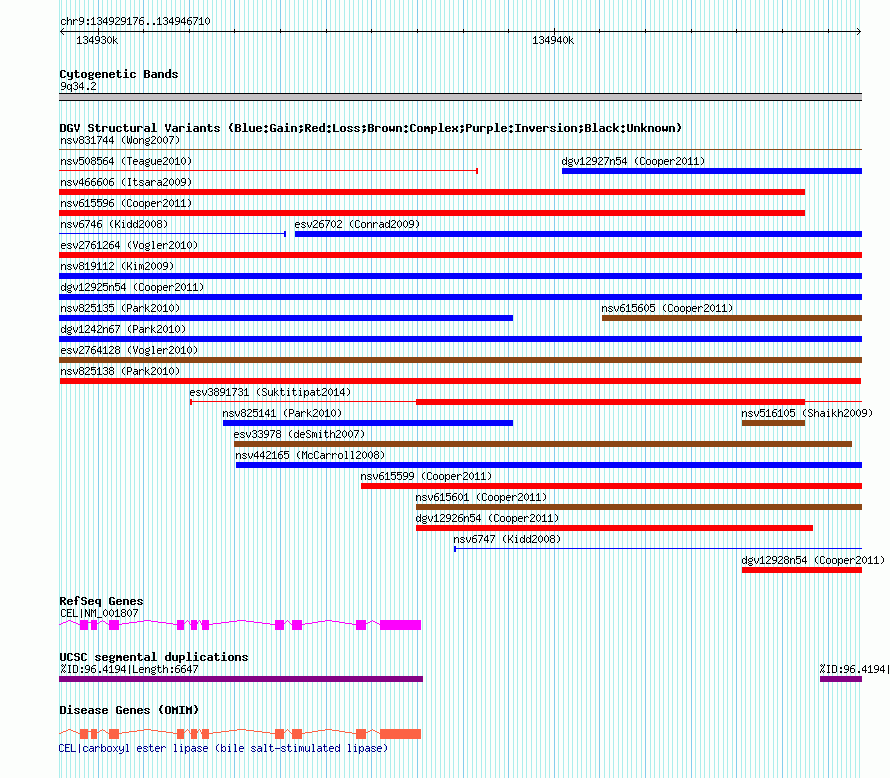Open the esv26702 (Conrad2009) label
Viewport: 890px width, 778px height.
(357, 224)
